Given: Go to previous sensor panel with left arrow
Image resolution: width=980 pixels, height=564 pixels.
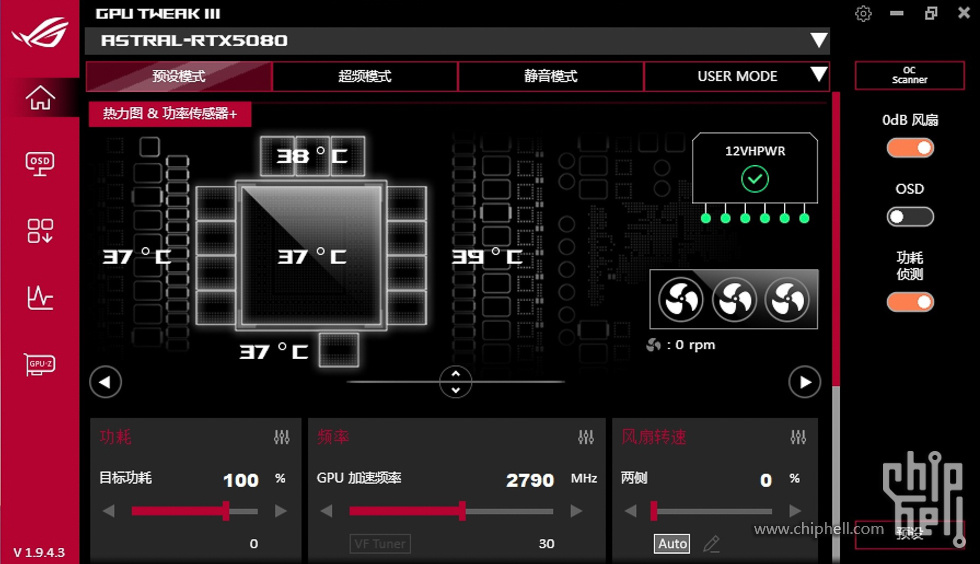Looking at the screenshot, I should (105, 382).
